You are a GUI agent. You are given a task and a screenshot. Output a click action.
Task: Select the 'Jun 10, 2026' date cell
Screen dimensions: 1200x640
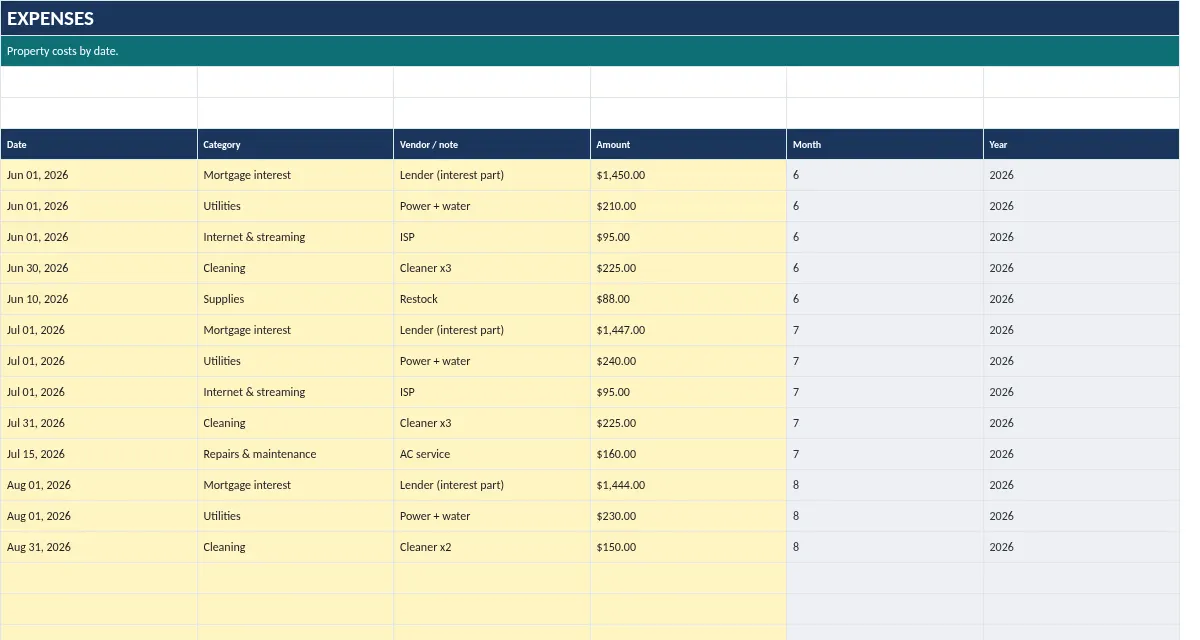(x=99, y=299)
